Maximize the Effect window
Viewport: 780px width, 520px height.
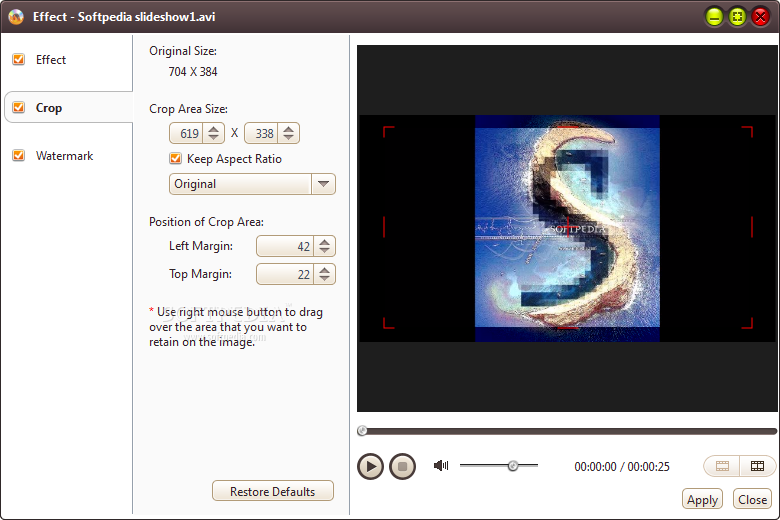(738, 17)
